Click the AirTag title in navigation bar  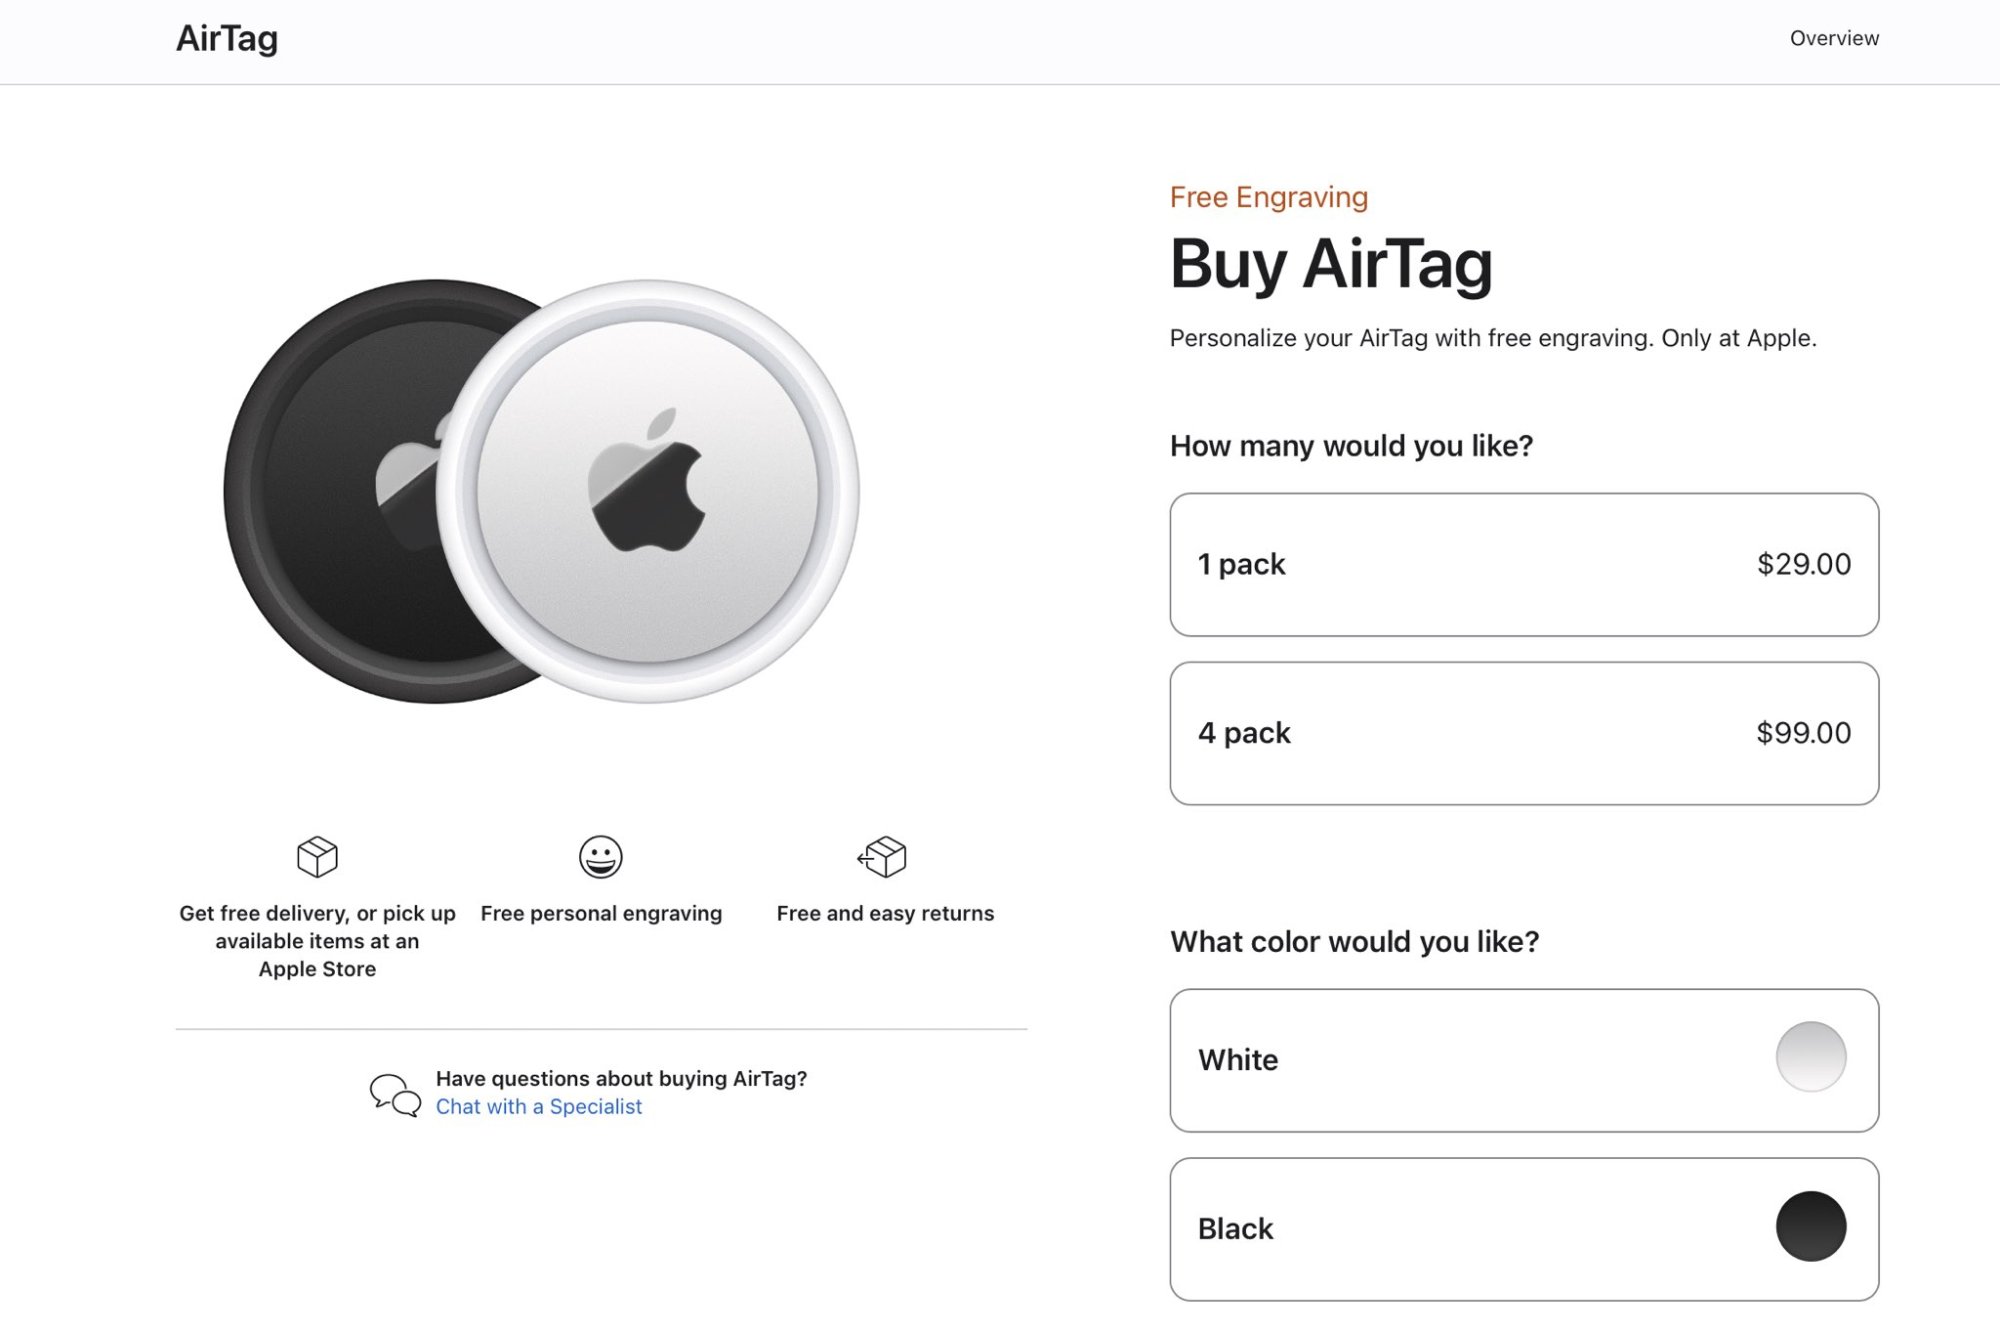[227, 38]
